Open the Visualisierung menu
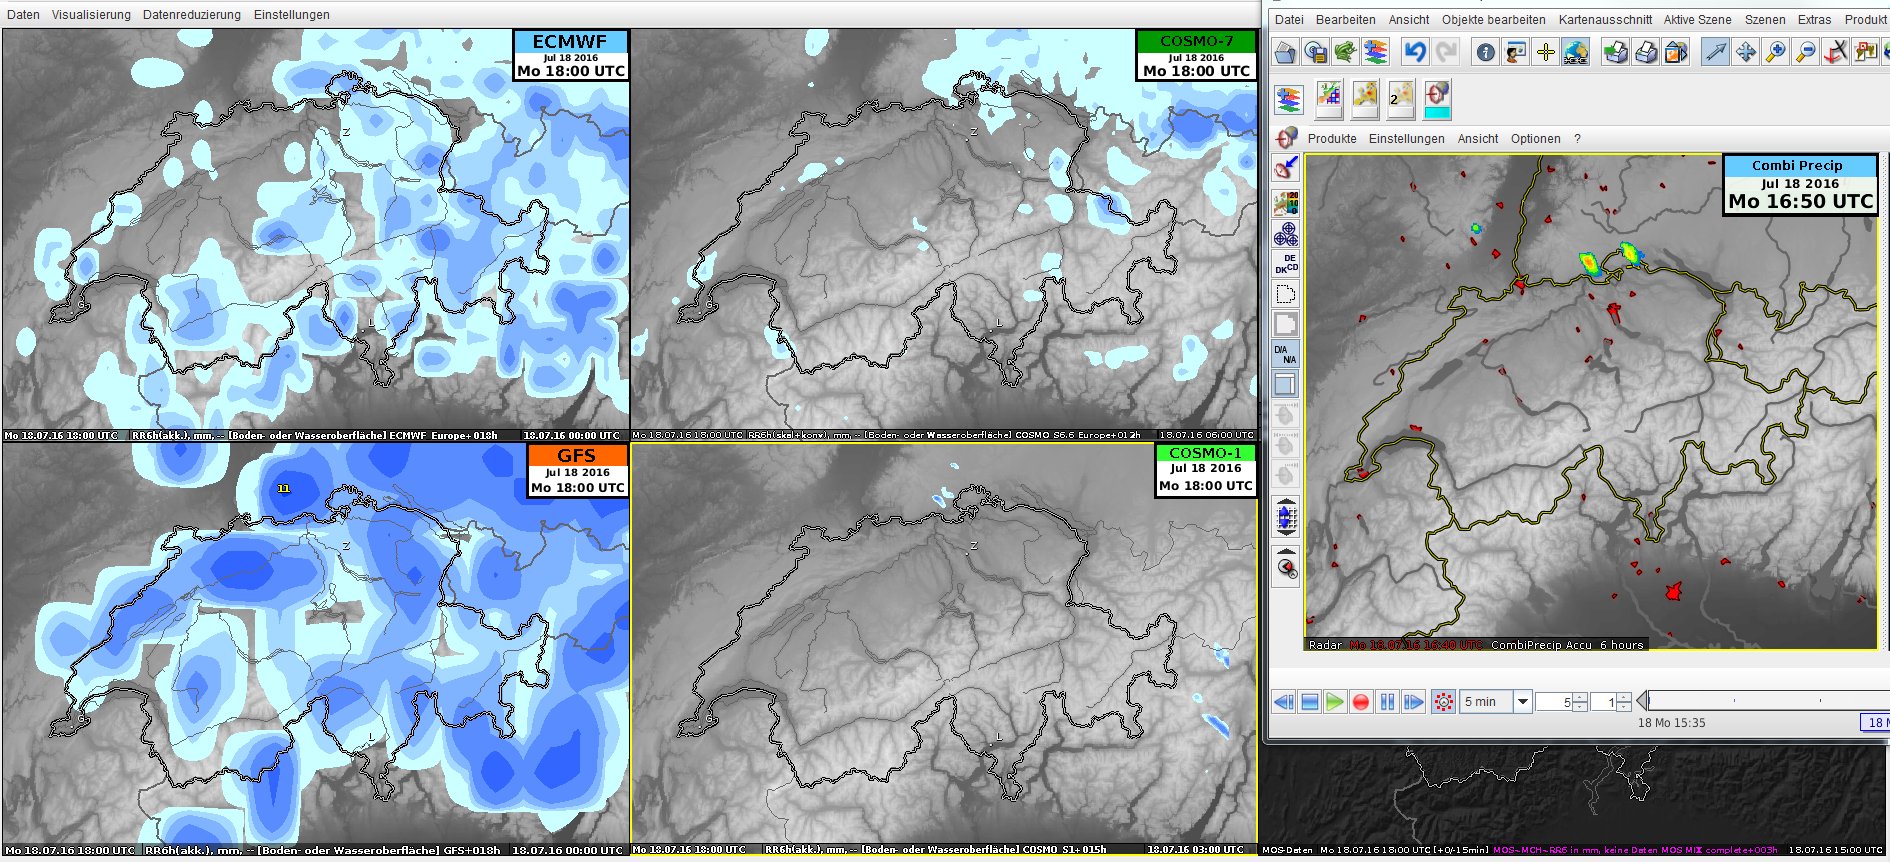The width and height of the screenshot is (1890, 862). [x=91, y=15]
